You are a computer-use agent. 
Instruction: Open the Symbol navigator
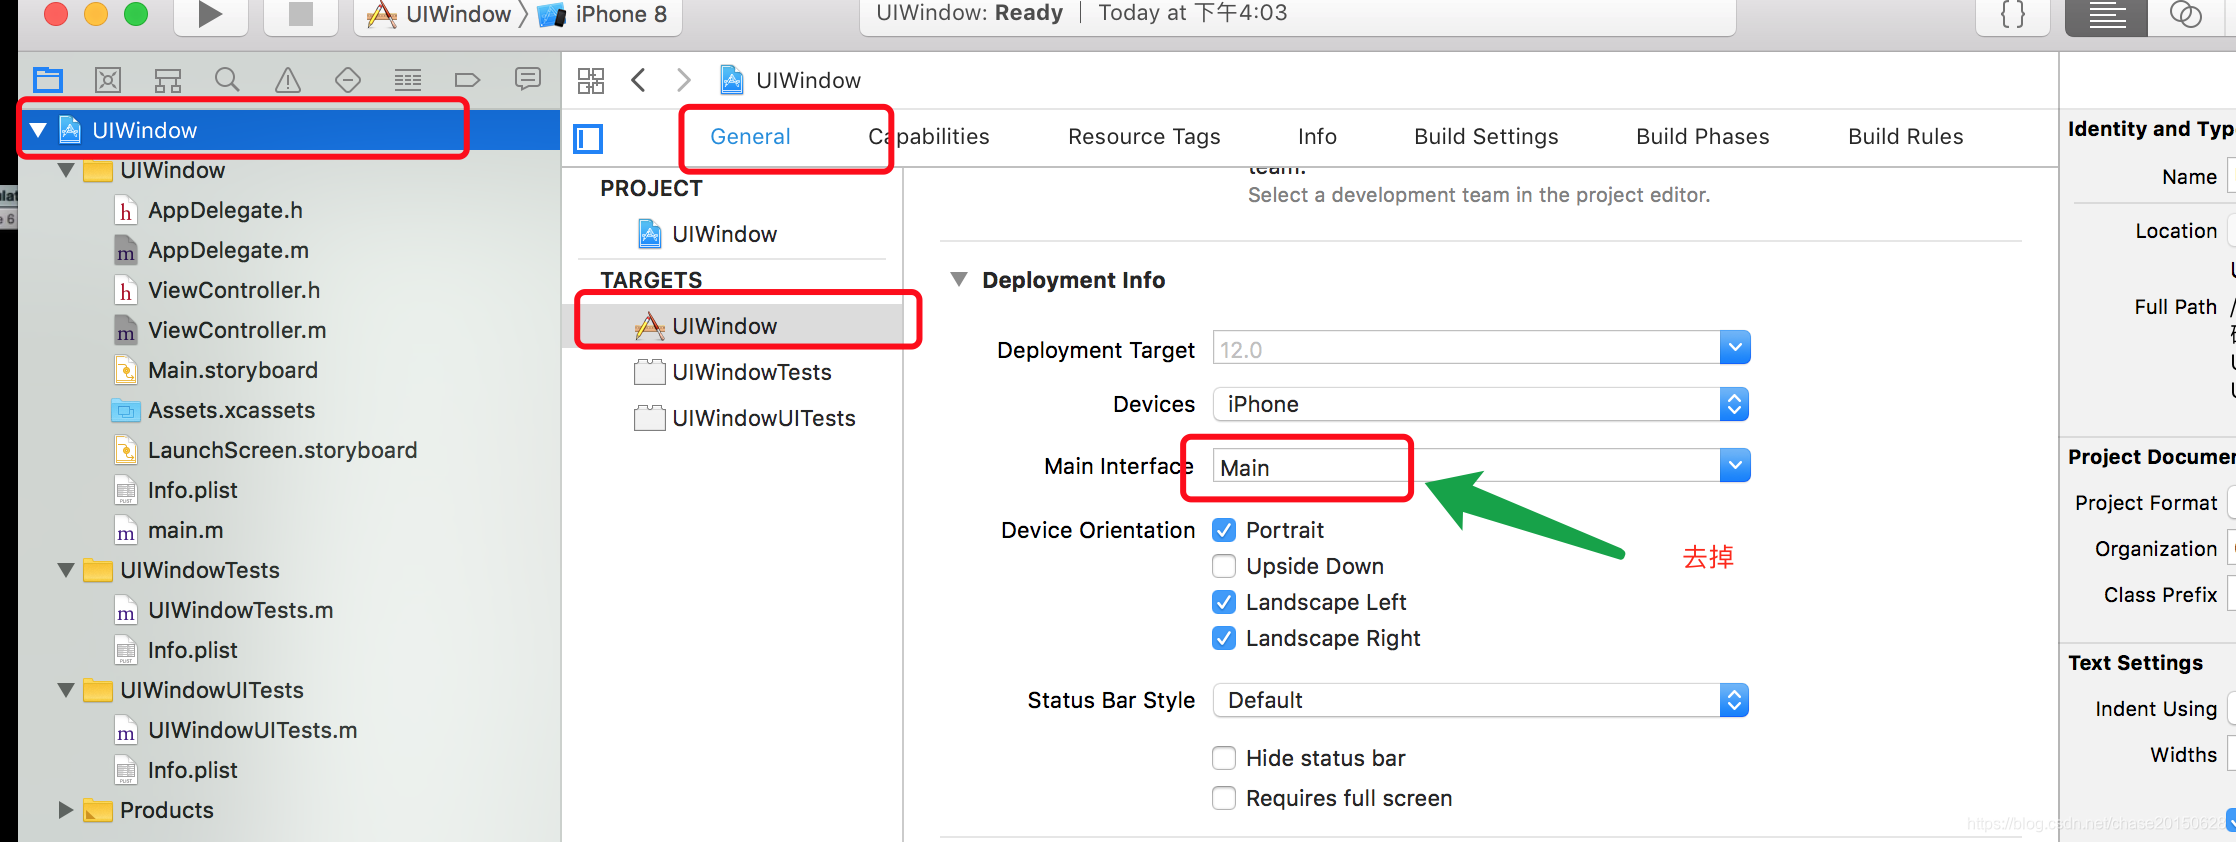pos(168,80)
